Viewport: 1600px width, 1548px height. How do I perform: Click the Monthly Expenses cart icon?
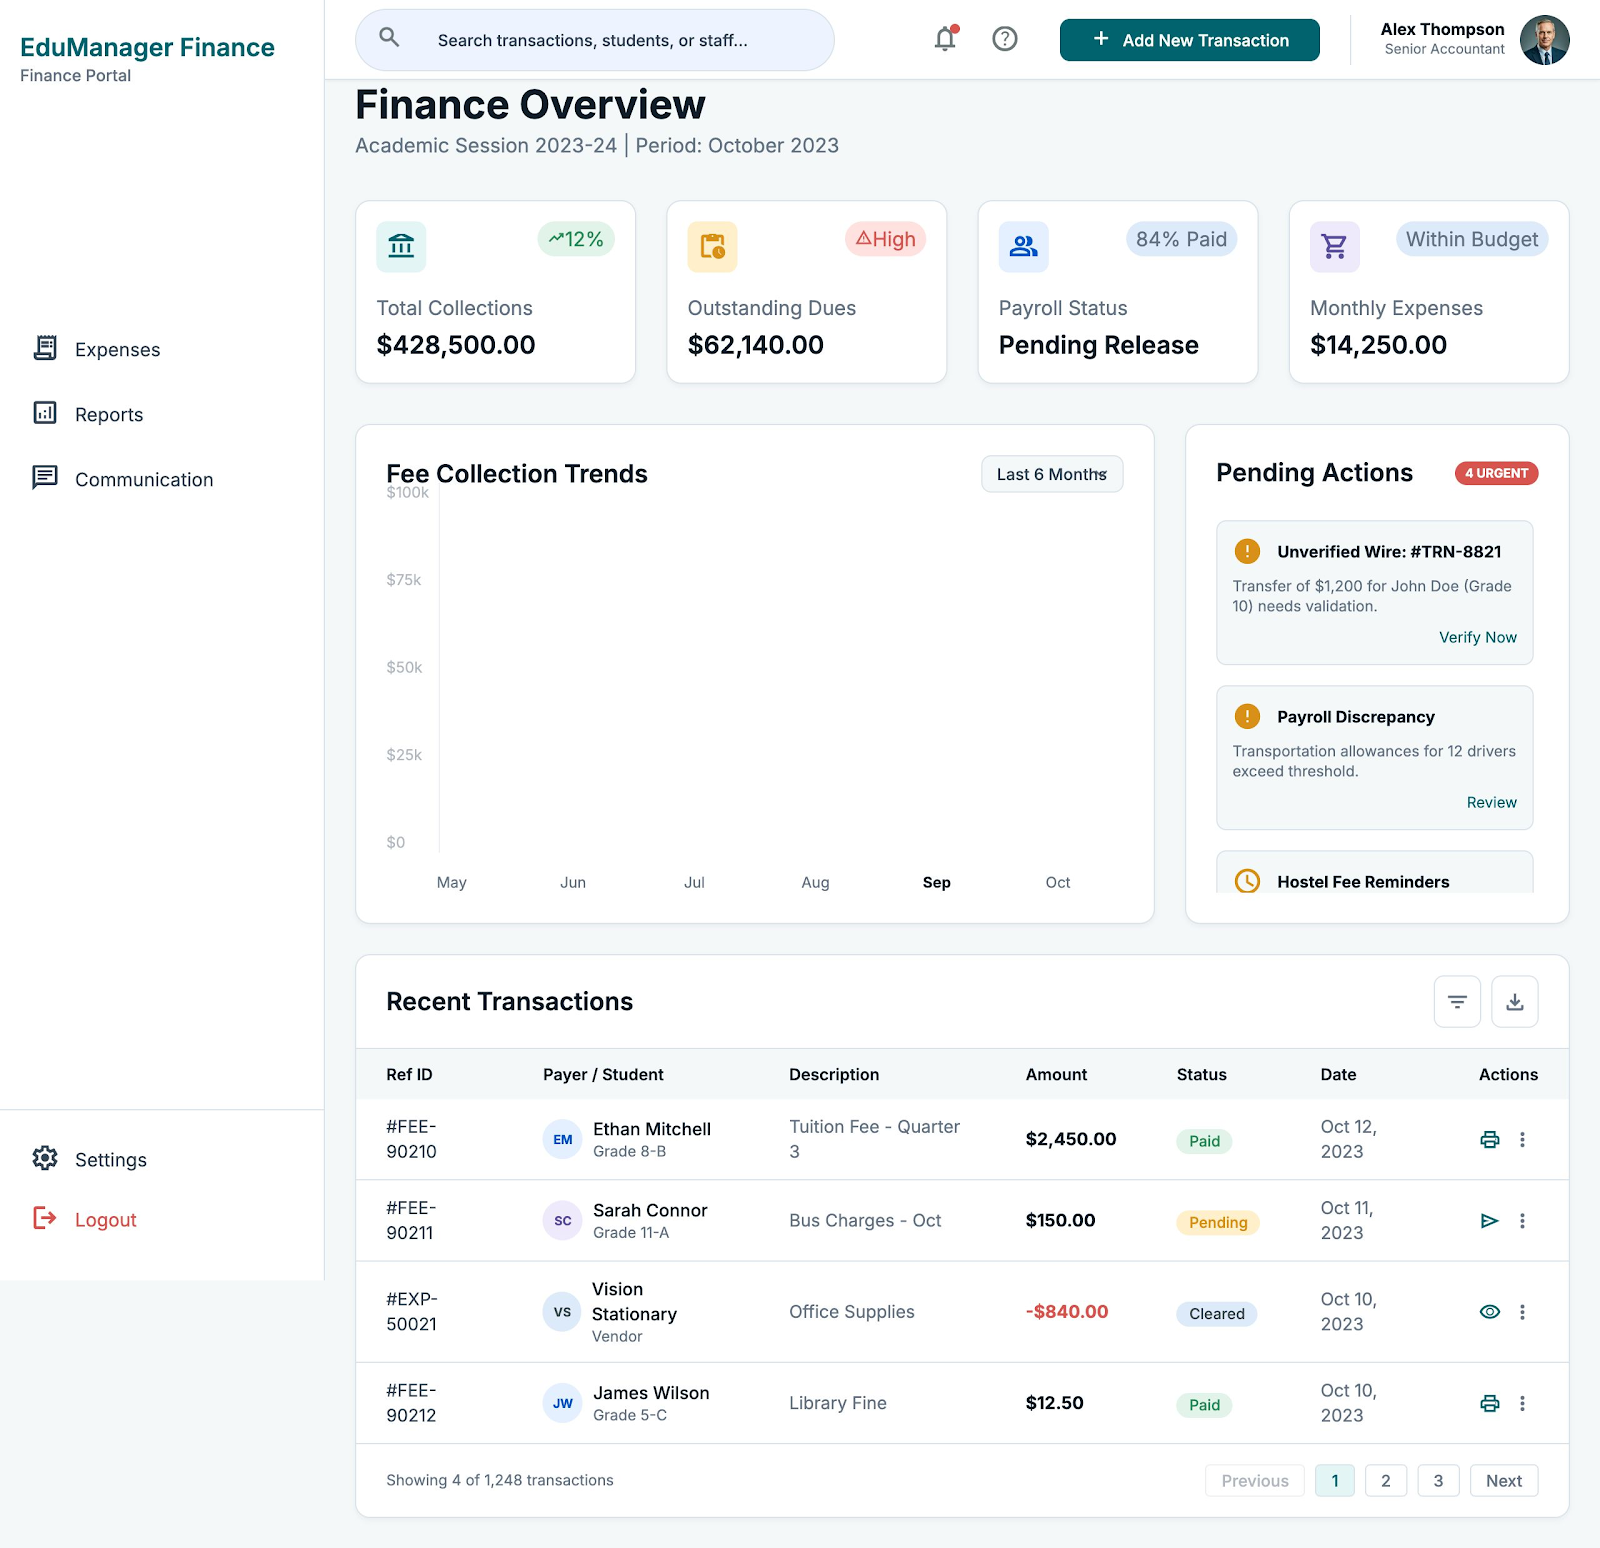1335,246
